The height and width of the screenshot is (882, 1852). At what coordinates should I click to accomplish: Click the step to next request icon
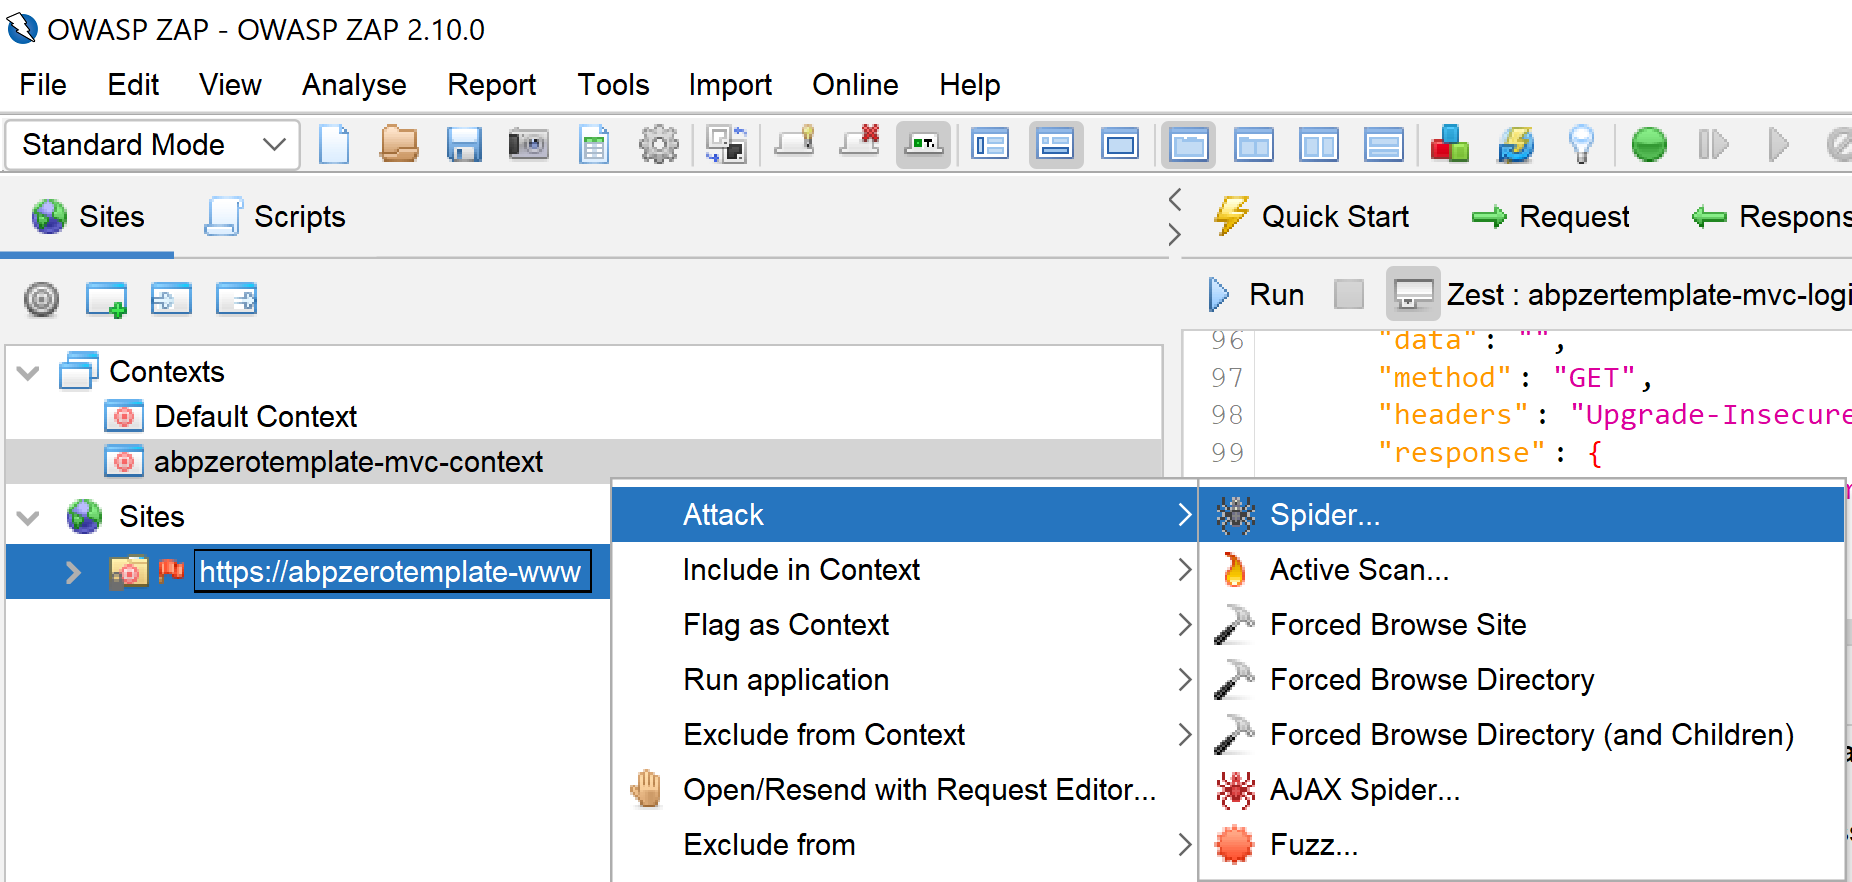(x=1713, y=145)
